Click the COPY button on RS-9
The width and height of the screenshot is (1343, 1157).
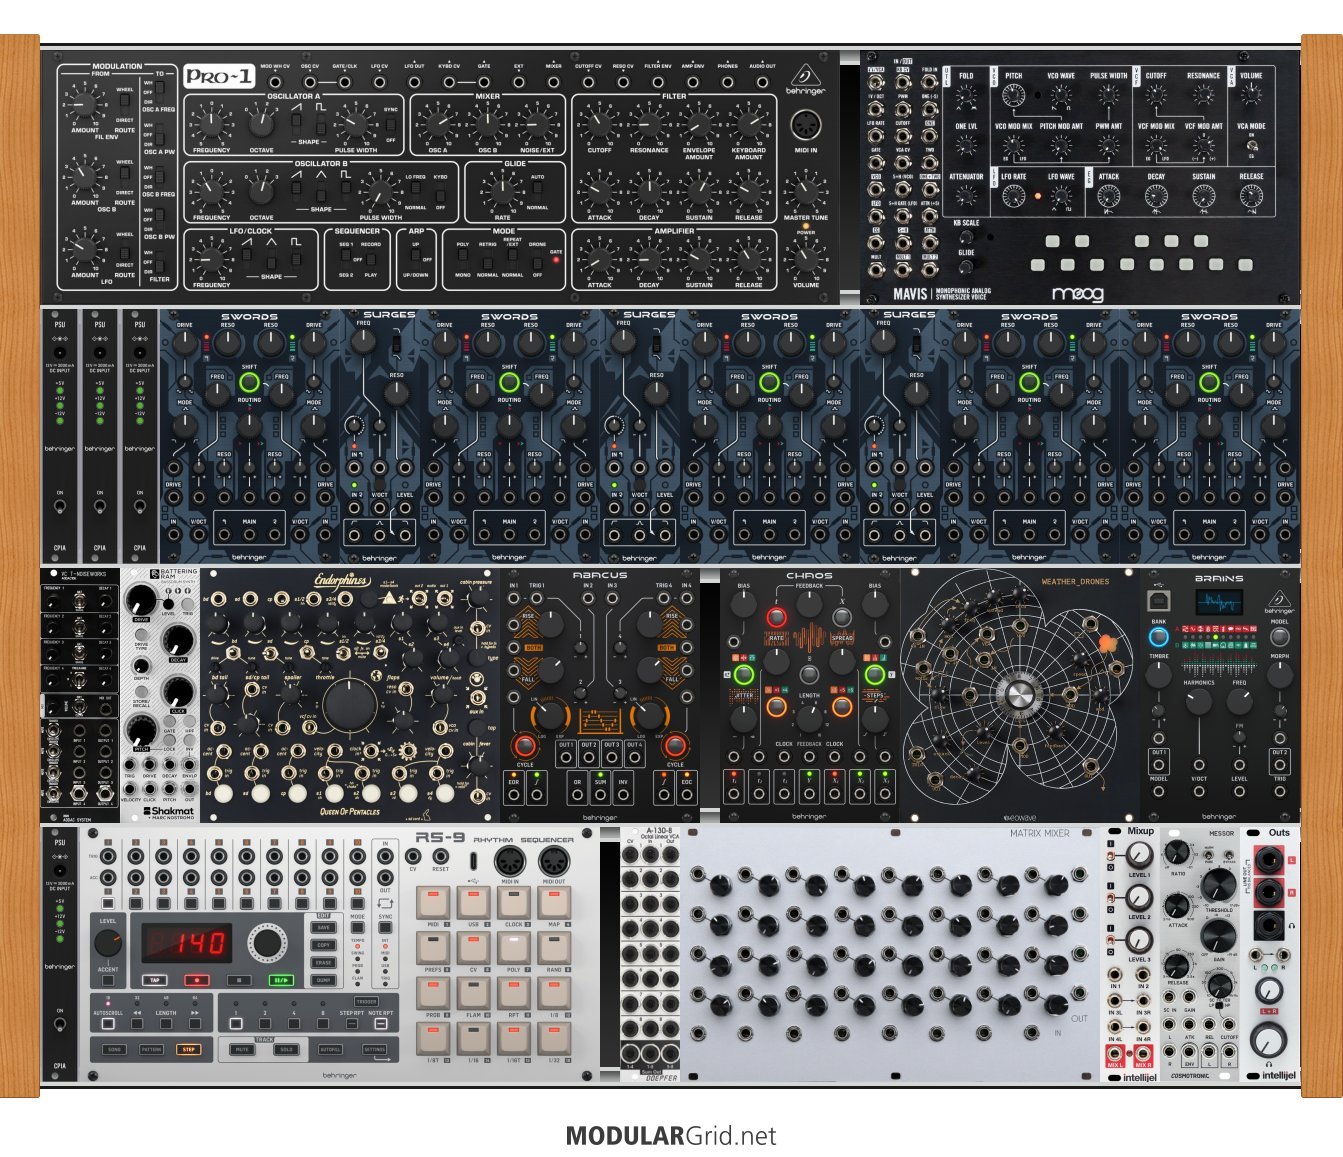(324, 945)
